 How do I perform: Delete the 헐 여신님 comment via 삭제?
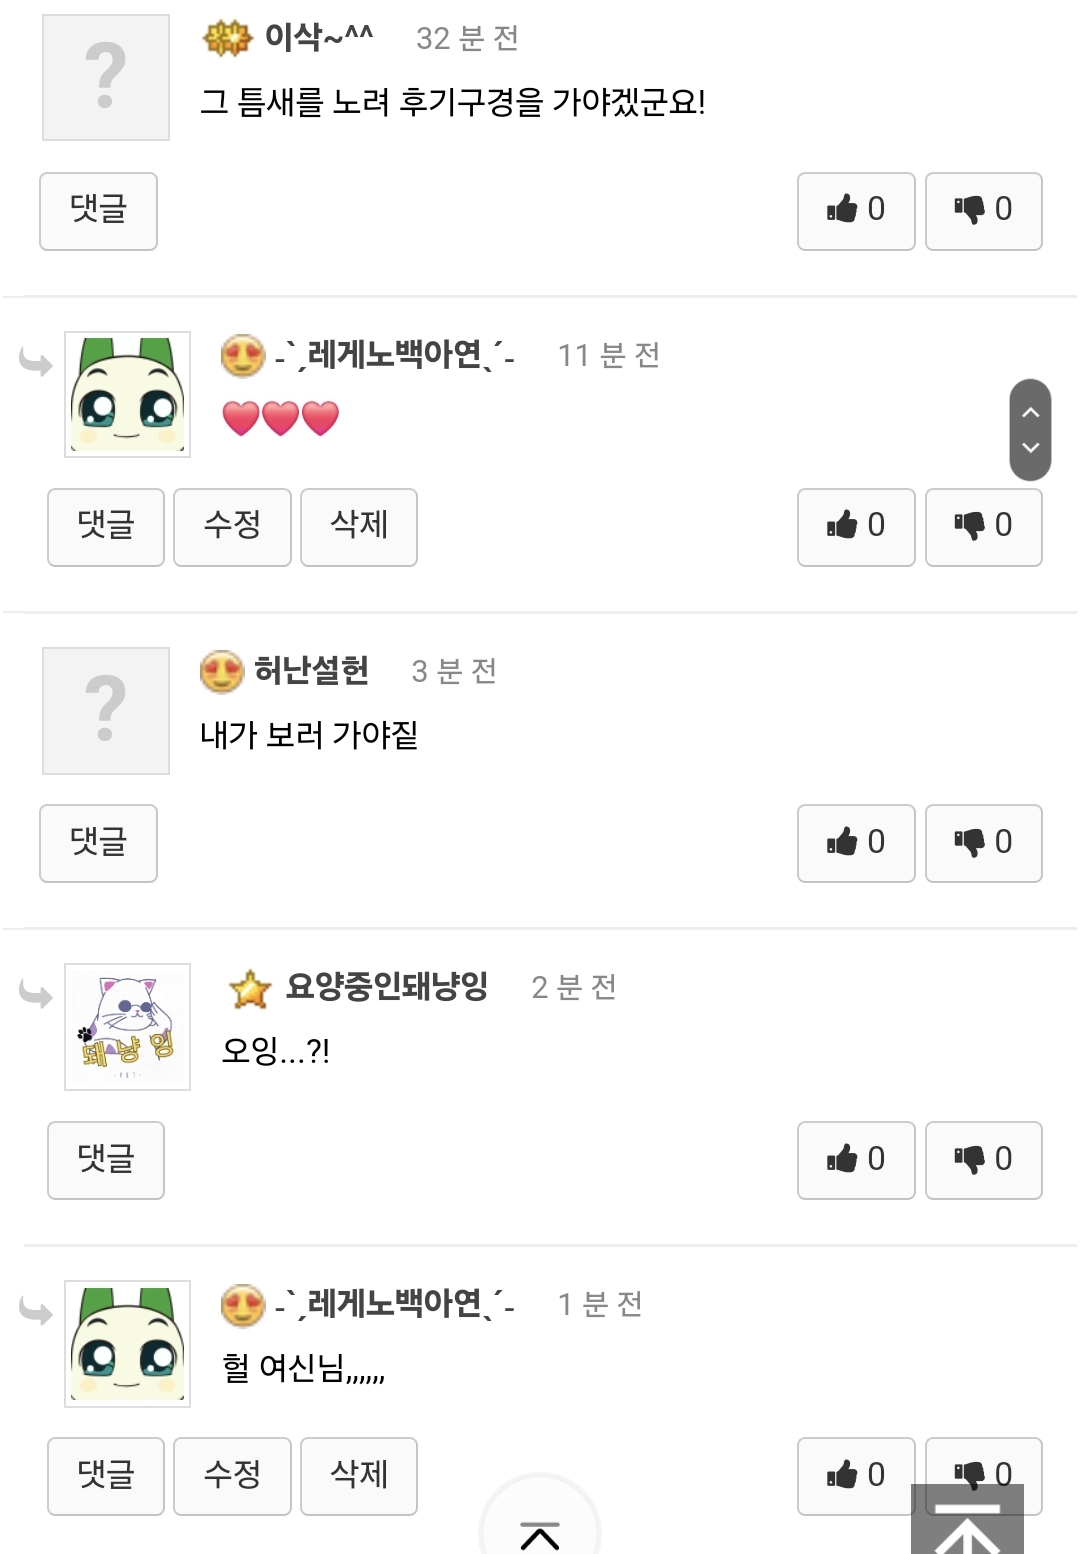tap(358, 1475)
